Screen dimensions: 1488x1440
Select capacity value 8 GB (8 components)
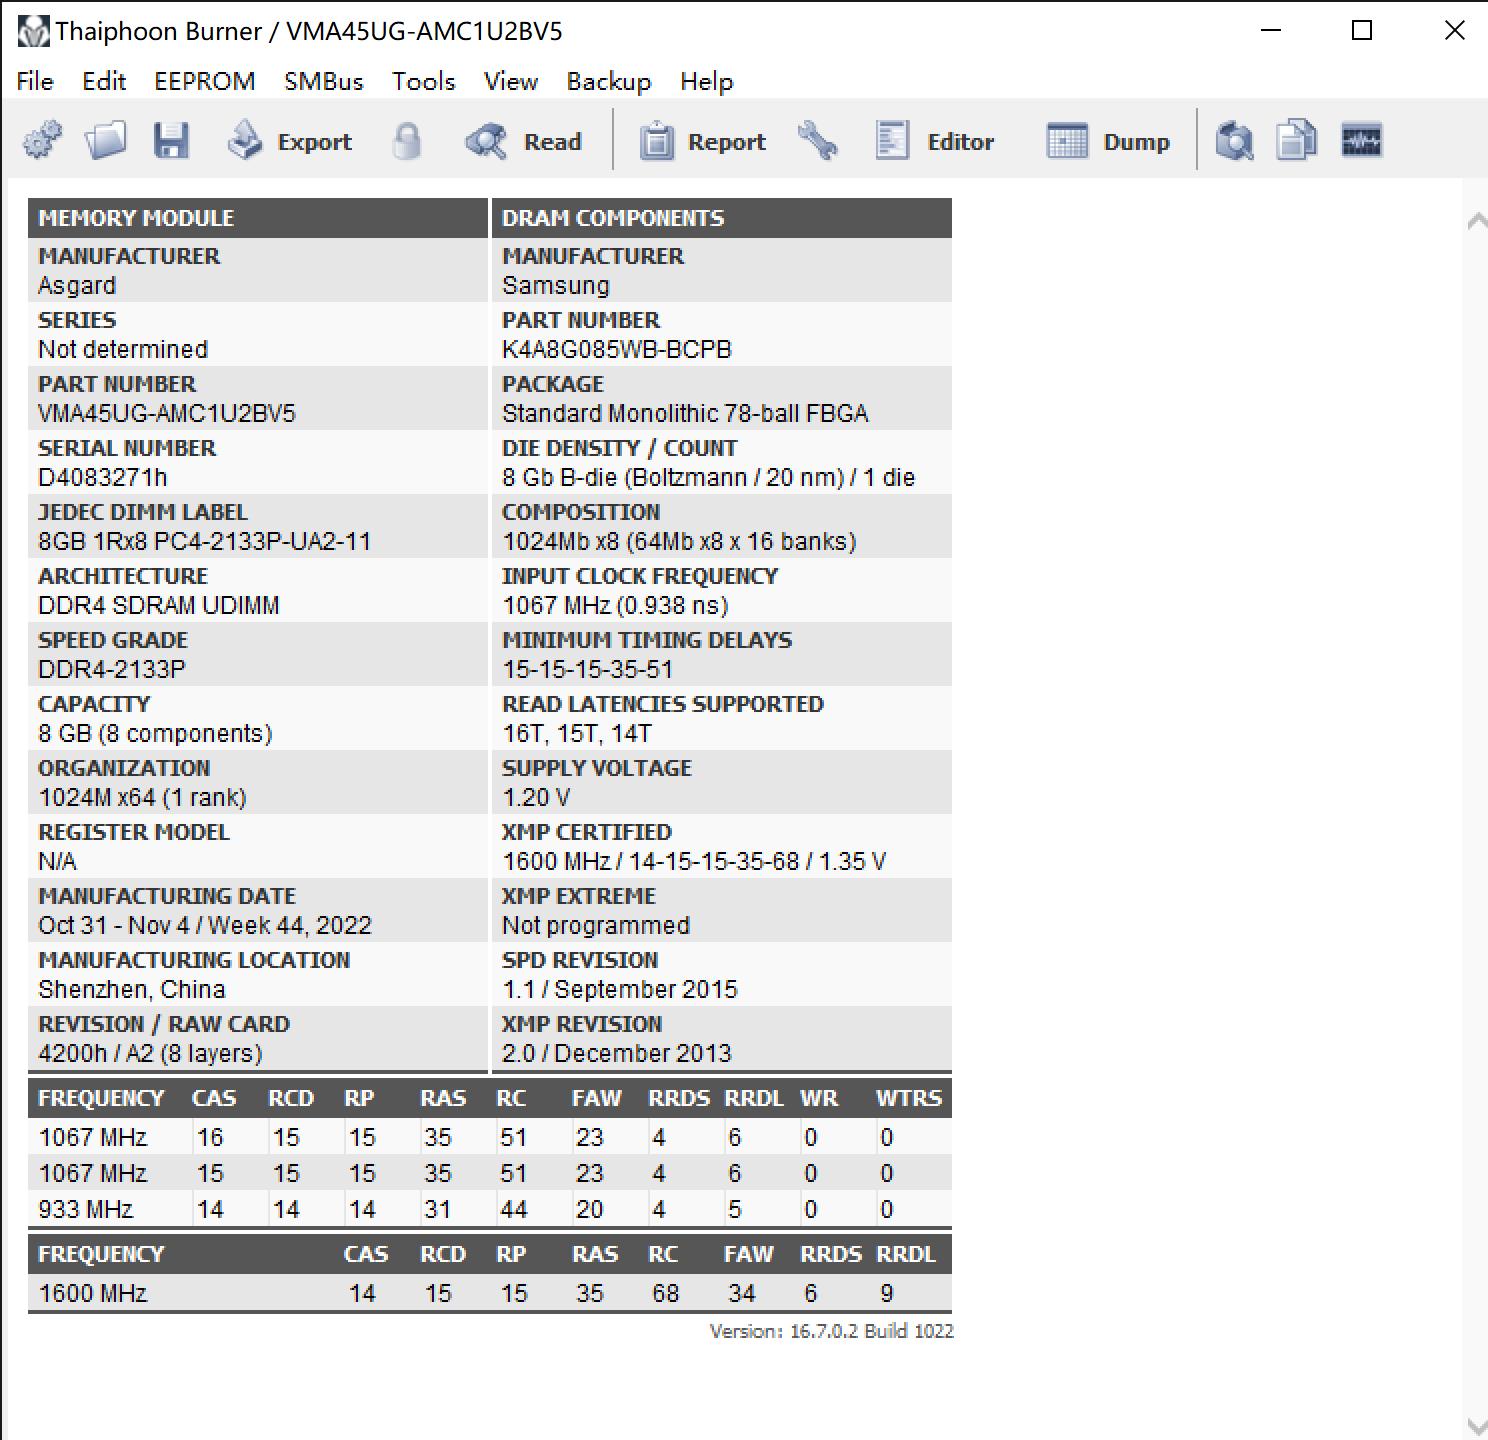tap(155, 733)
